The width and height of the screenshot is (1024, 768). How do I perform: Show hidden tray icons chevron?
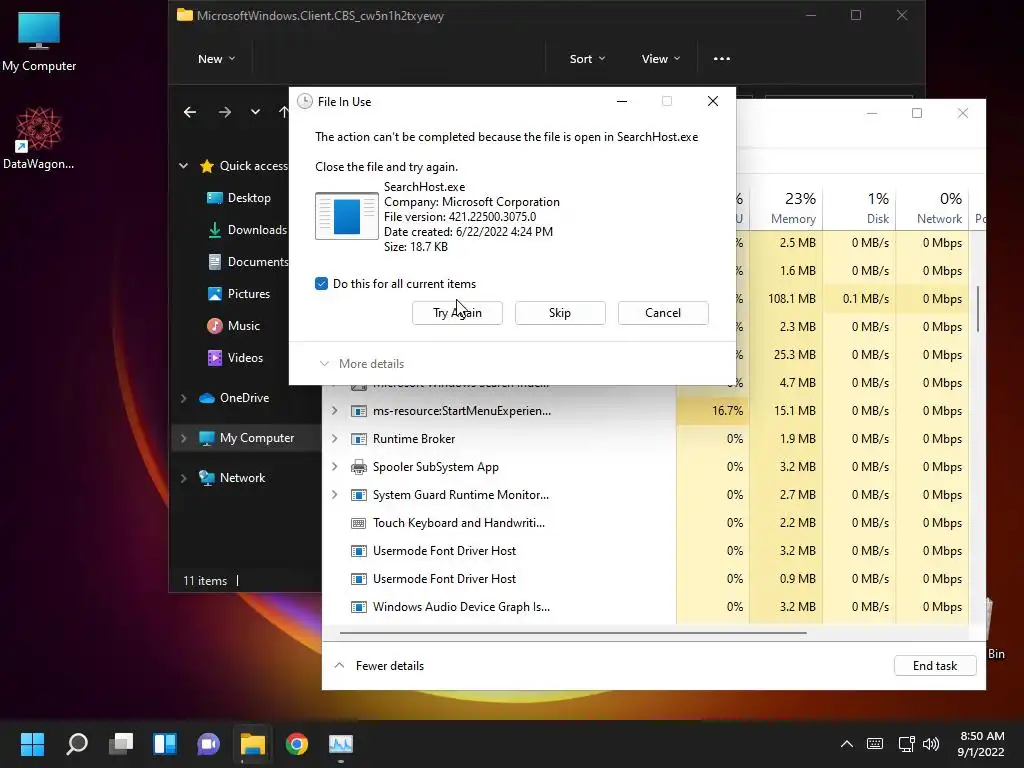click(846, 744)
